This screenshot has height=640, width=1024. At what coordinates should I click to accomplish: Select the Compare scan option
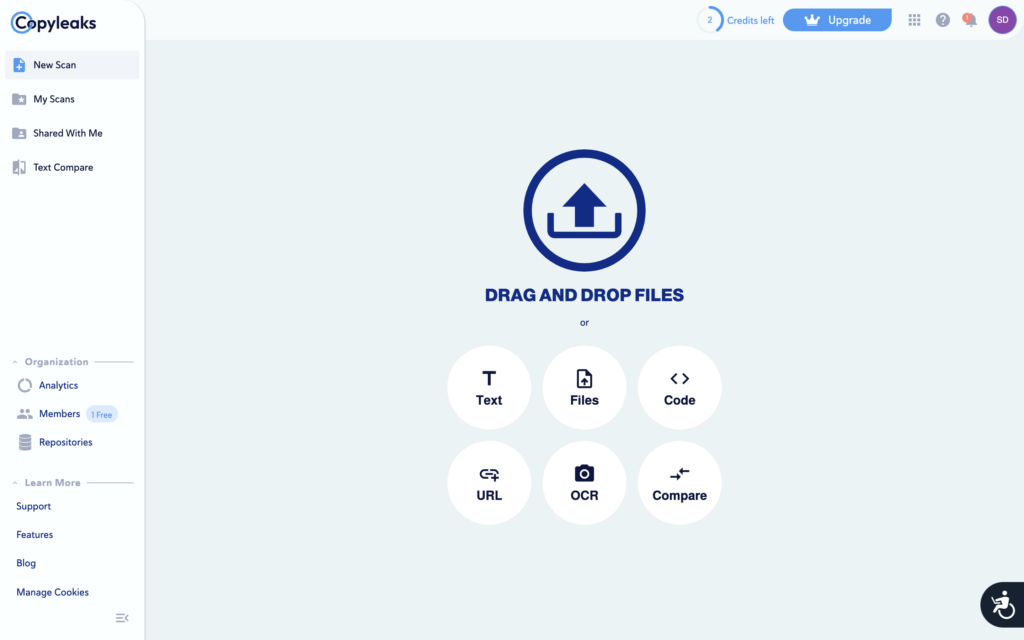679,482
